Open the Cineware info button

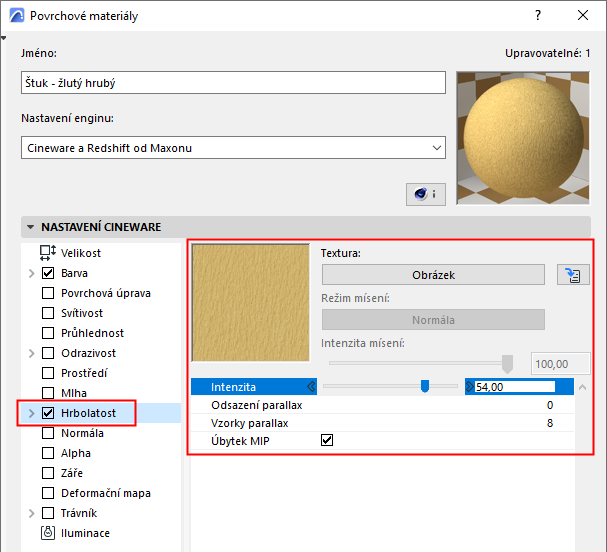click(x=425, y=194)
